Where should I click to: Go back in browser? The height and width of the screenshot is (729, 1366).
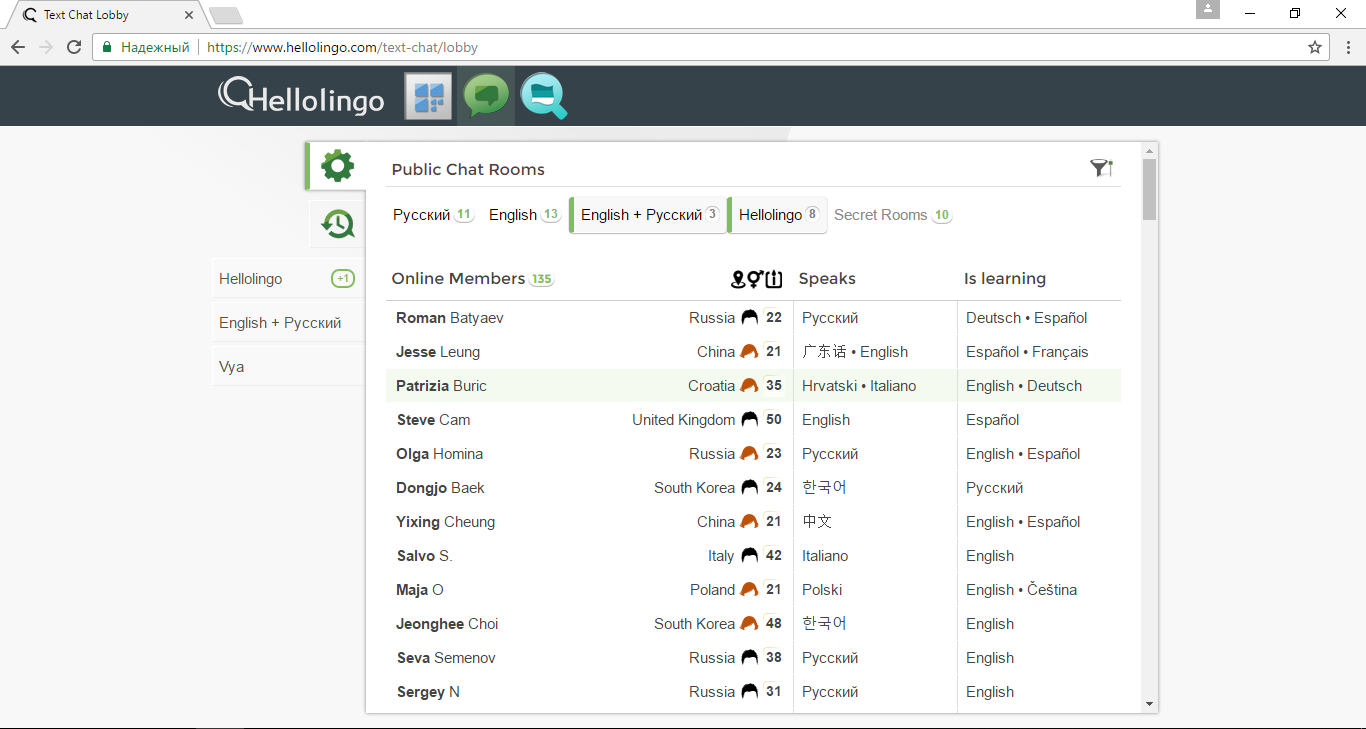coord(18,47)
